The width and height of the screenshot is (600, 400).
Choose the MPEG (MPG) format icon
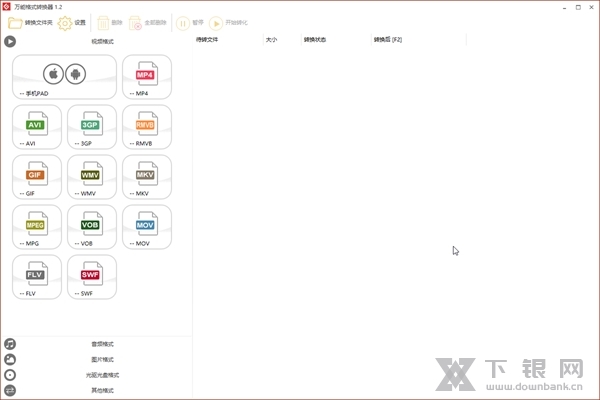[37, 227]
